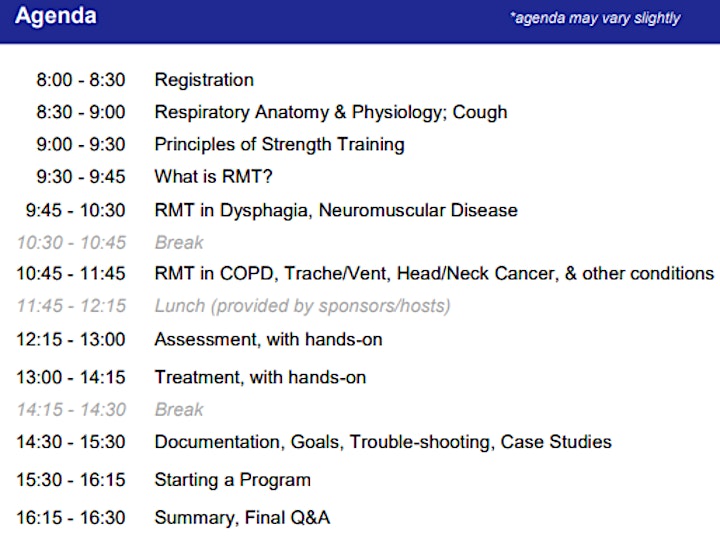Select Respiratory Anatomy & Physiology; Cough entry
Image resolution: width=720 pixels, height=552 pixels.
[331, 112]
